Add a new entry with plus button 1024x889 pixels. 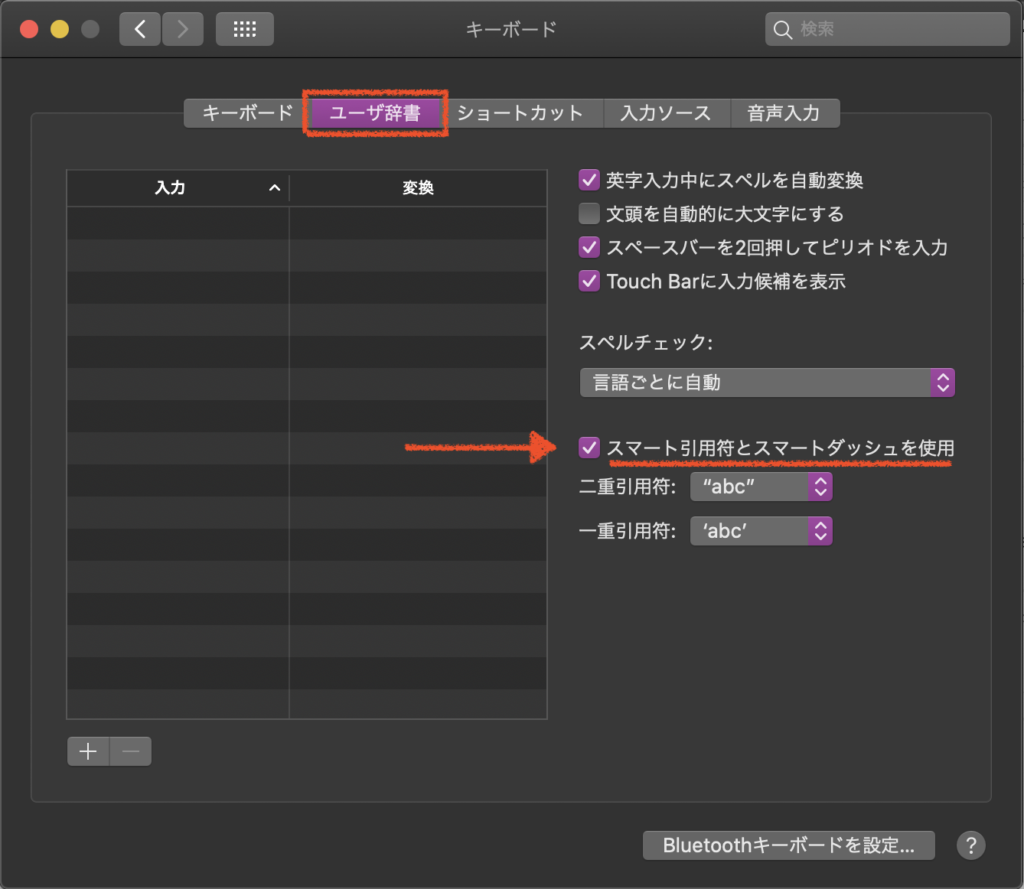click(88, 751)
